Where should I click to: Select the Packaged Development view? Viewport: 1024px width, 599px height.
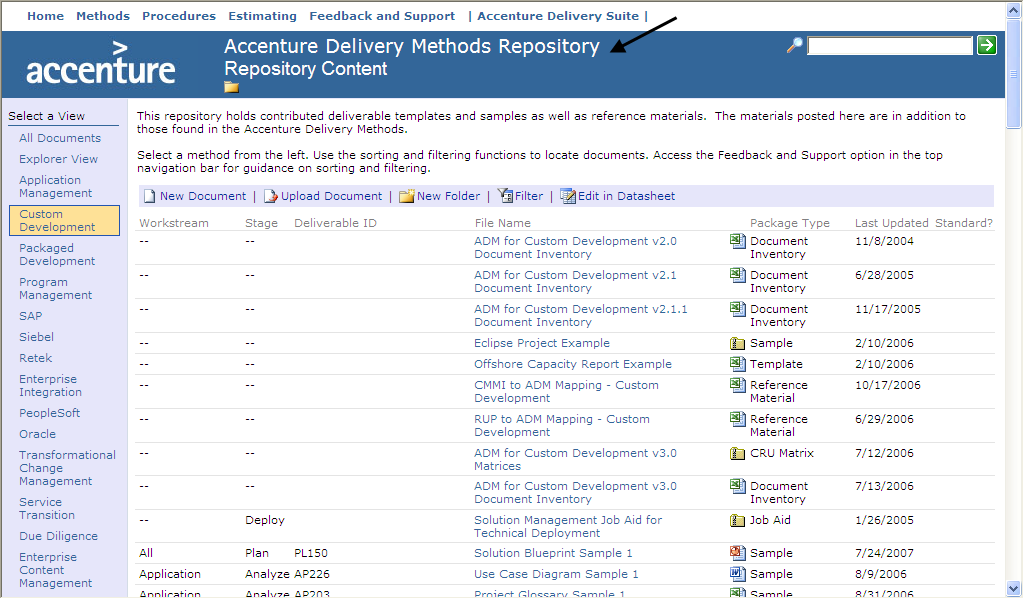(x=57, y=254)
